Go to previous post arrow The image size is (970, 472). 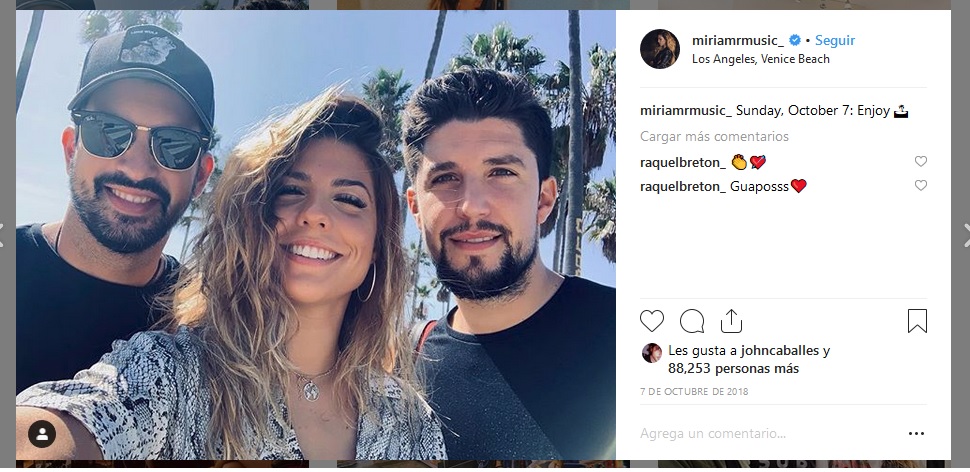coord(2,235)
